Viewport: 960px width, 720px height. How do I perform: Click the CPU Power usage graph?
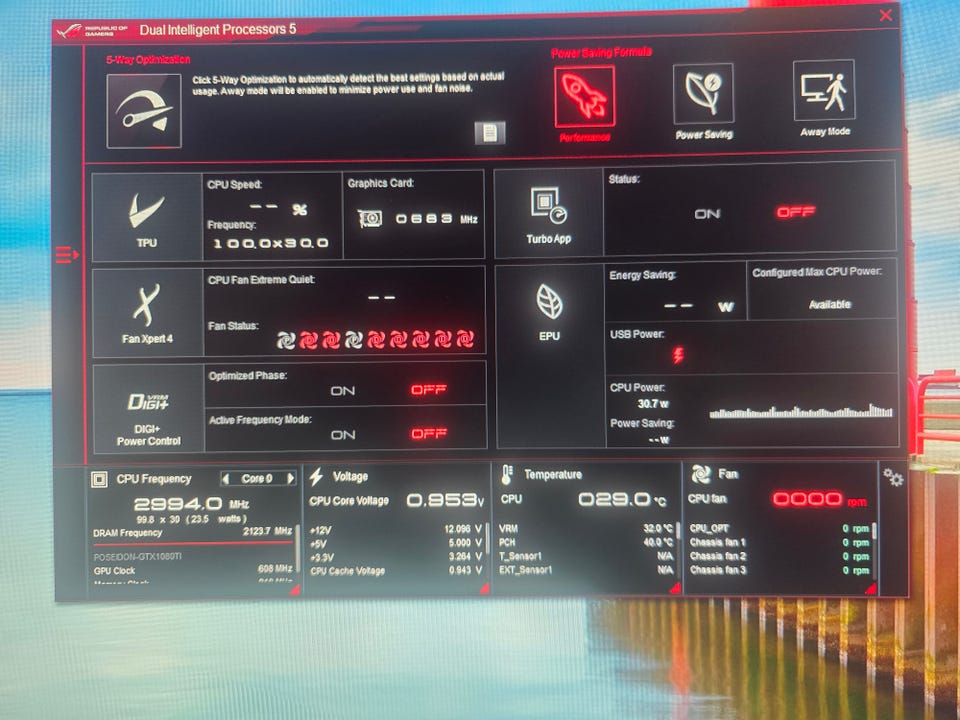[801, 411]
